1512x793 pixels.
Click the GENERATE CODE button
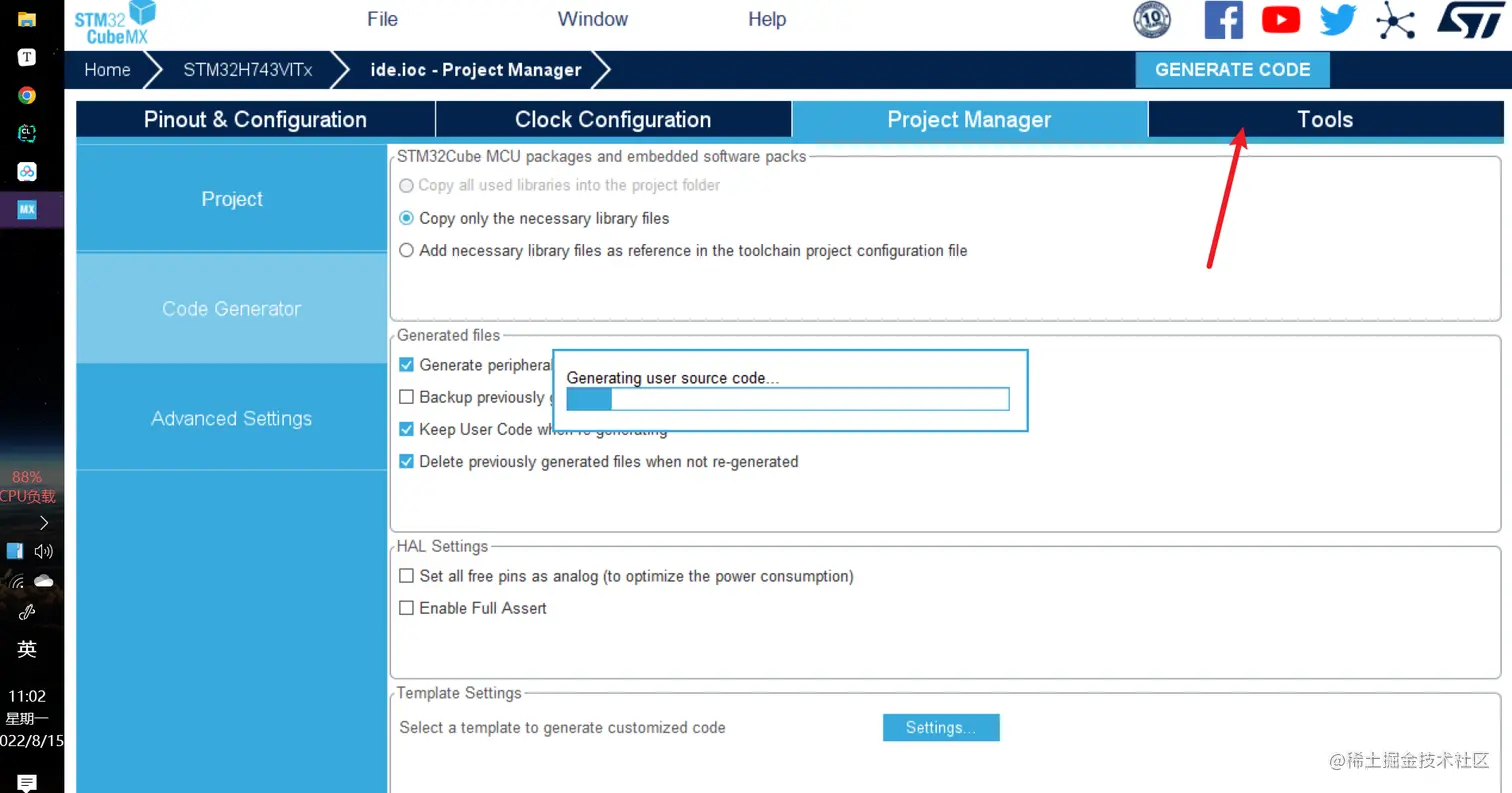(x=1232, y=70)
